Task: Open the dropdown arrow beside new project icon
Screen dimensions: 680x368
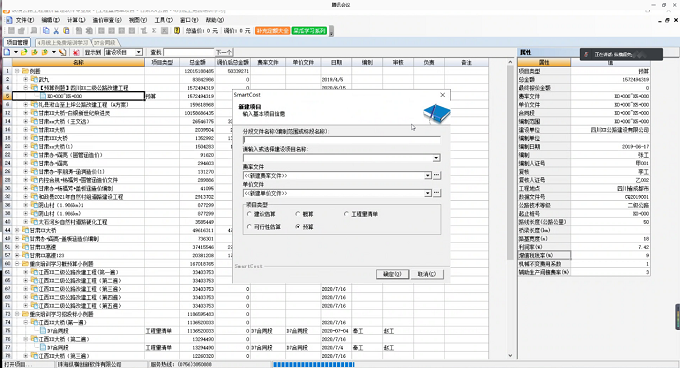Action: [x=16, y=52]
